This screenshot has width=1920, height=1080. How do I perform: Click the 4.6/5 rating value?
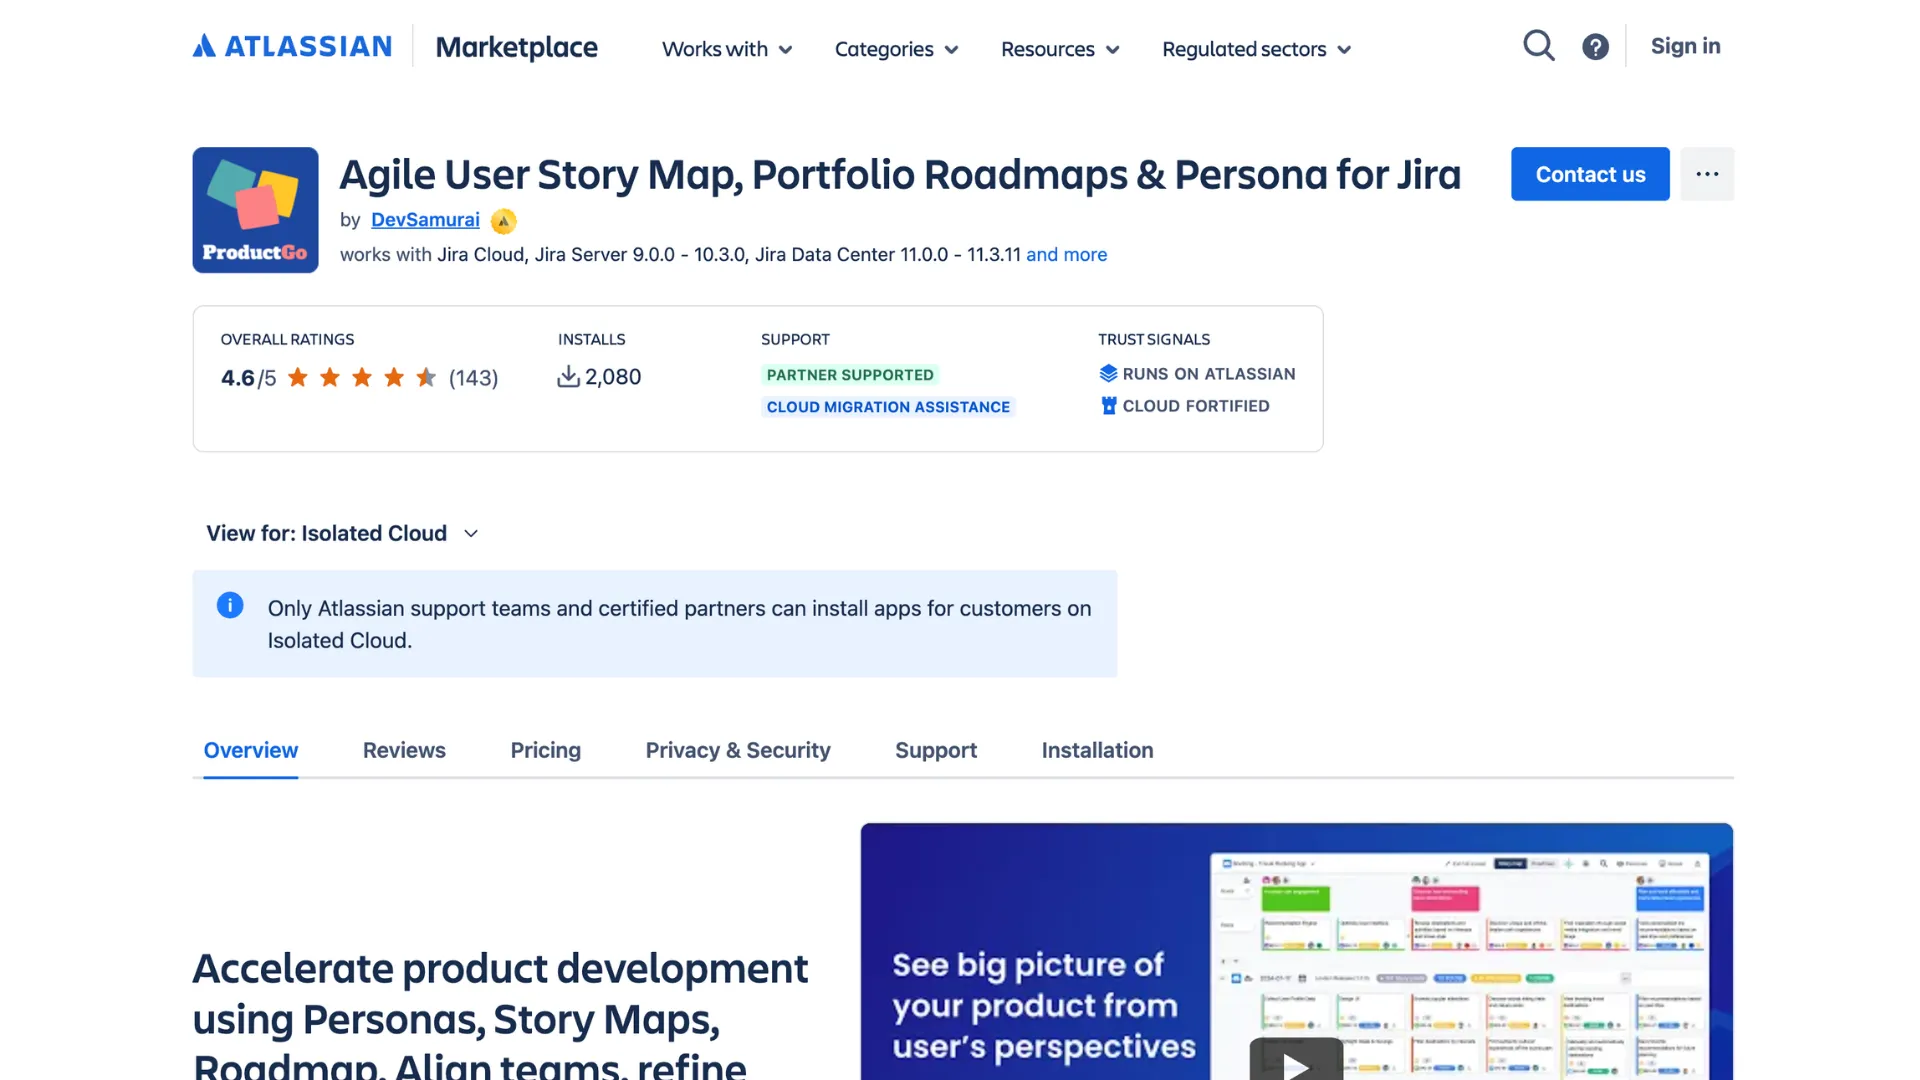click(x=248, y=378)
